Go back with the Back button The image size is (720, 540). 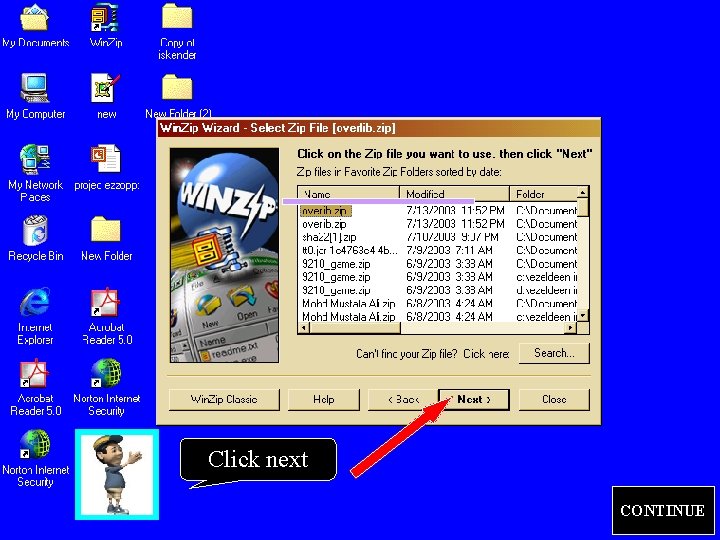pyautogui.click(x=403, y=399)
